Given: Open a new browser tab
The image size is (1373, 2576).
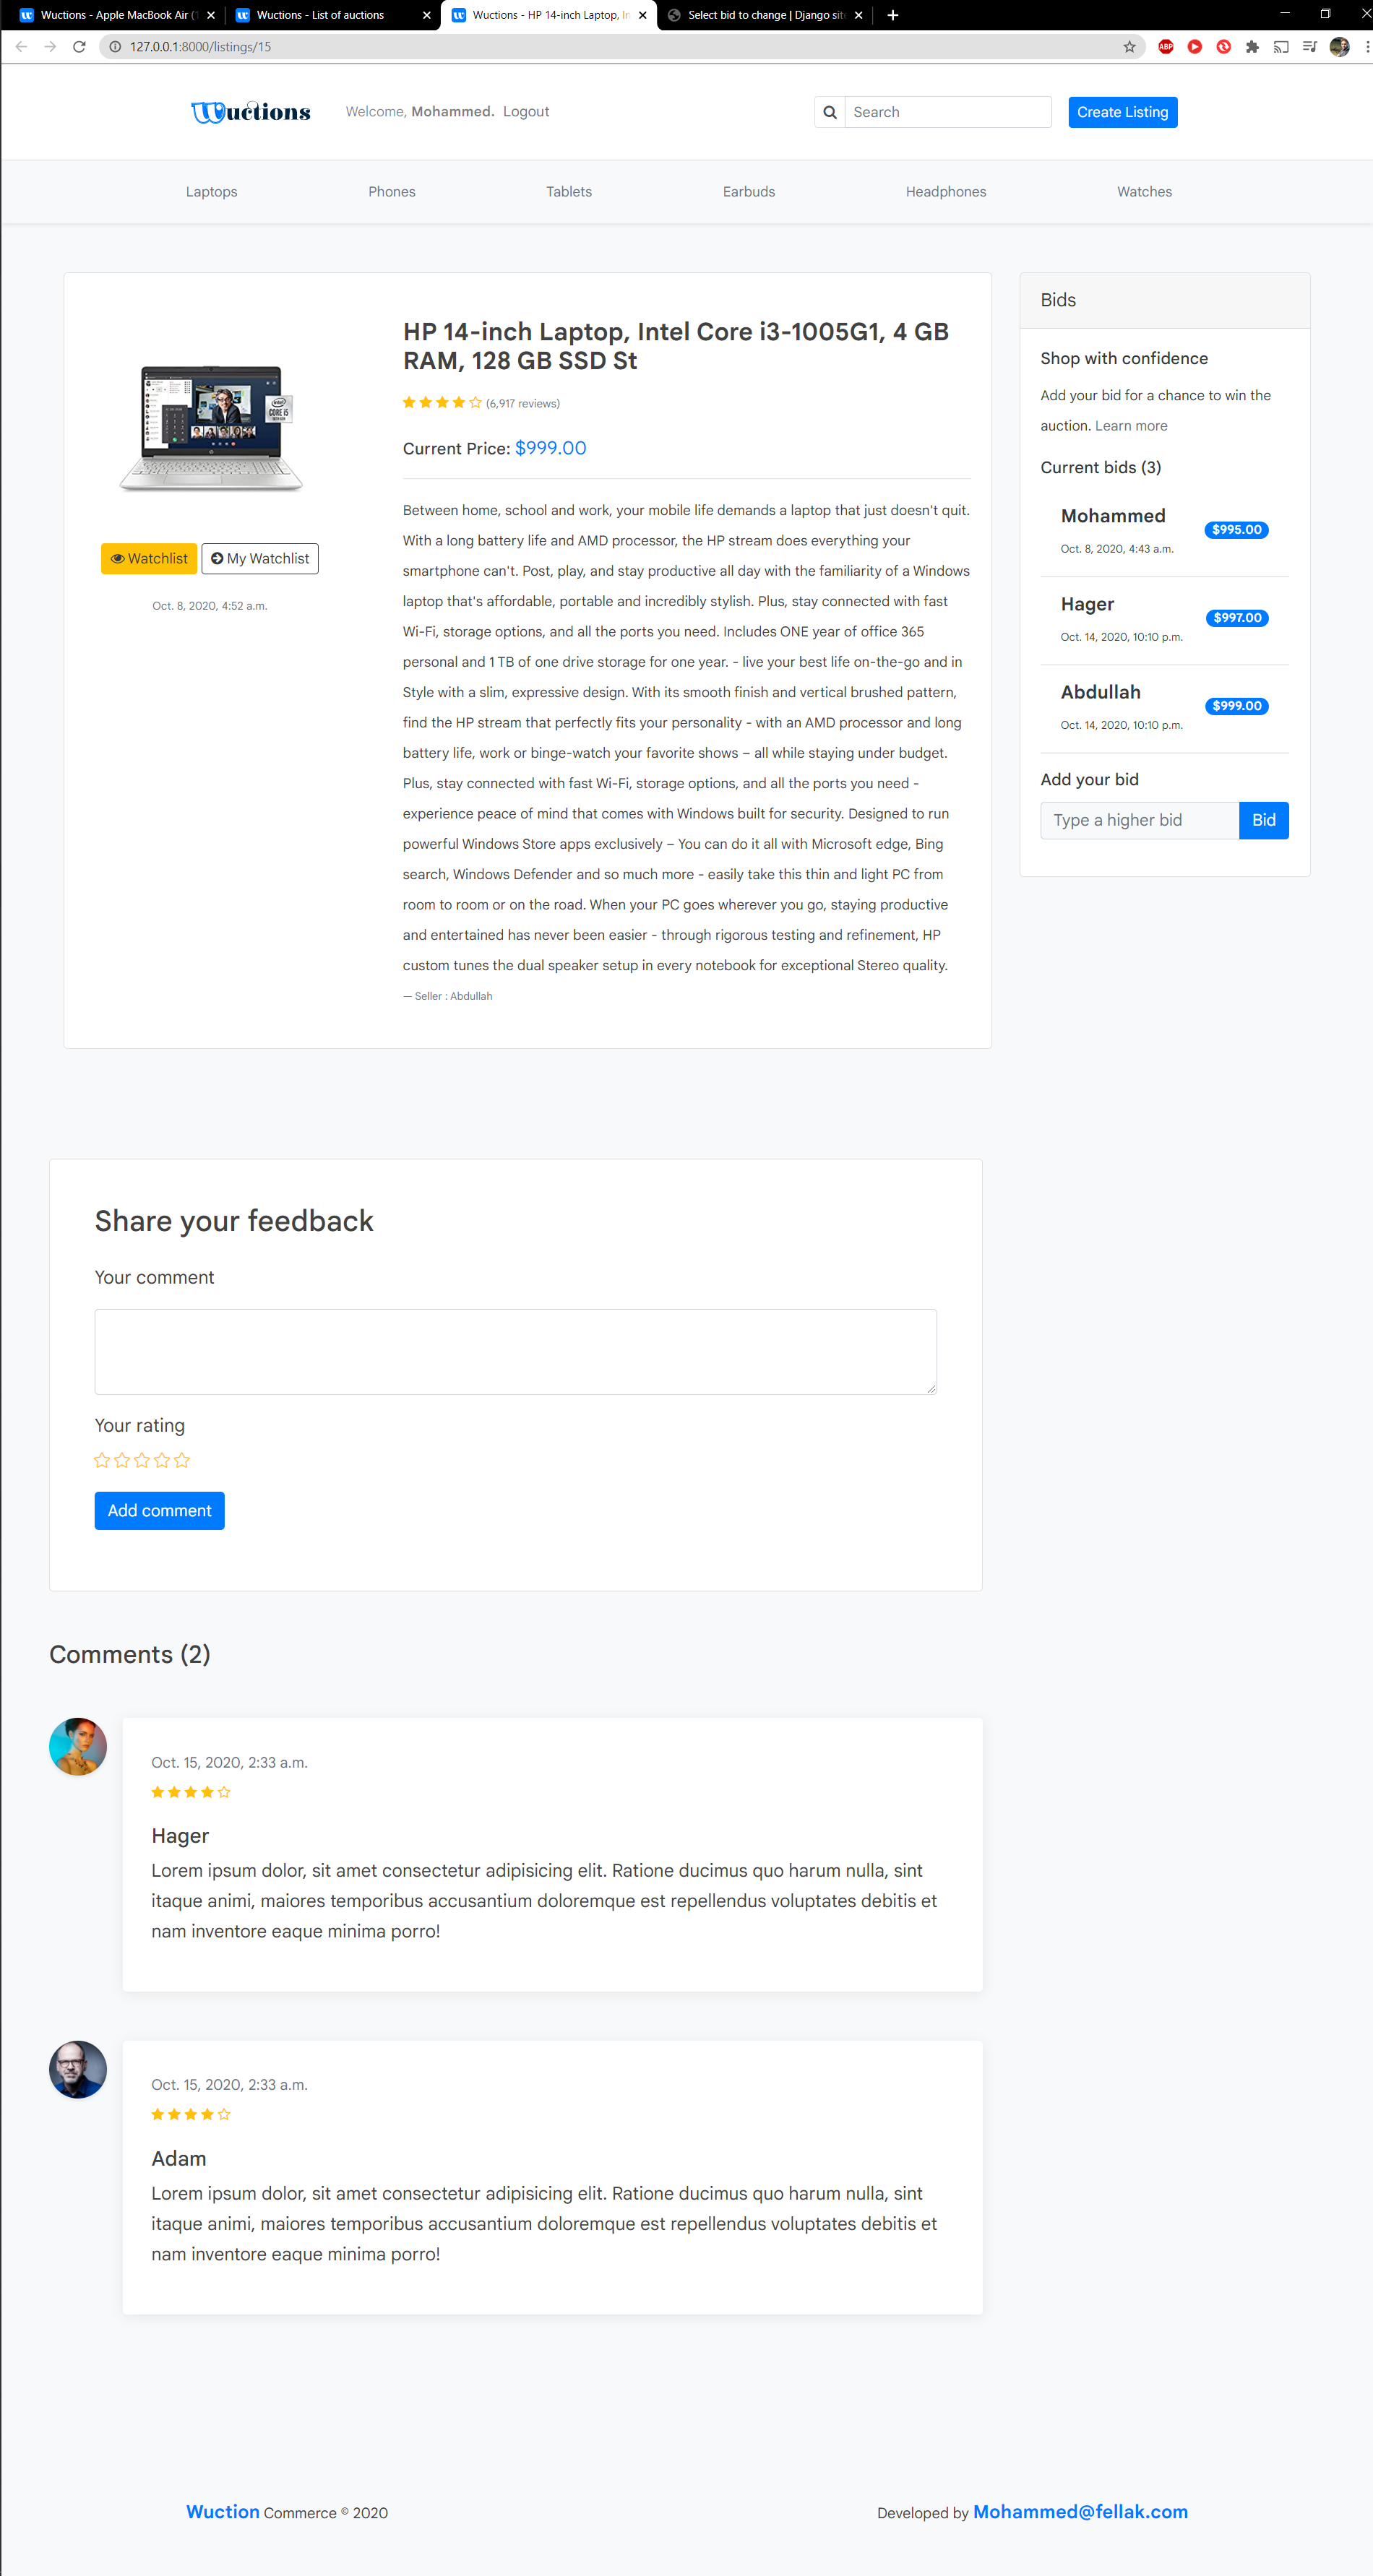Looking at the screenshot, I should 892,15.
